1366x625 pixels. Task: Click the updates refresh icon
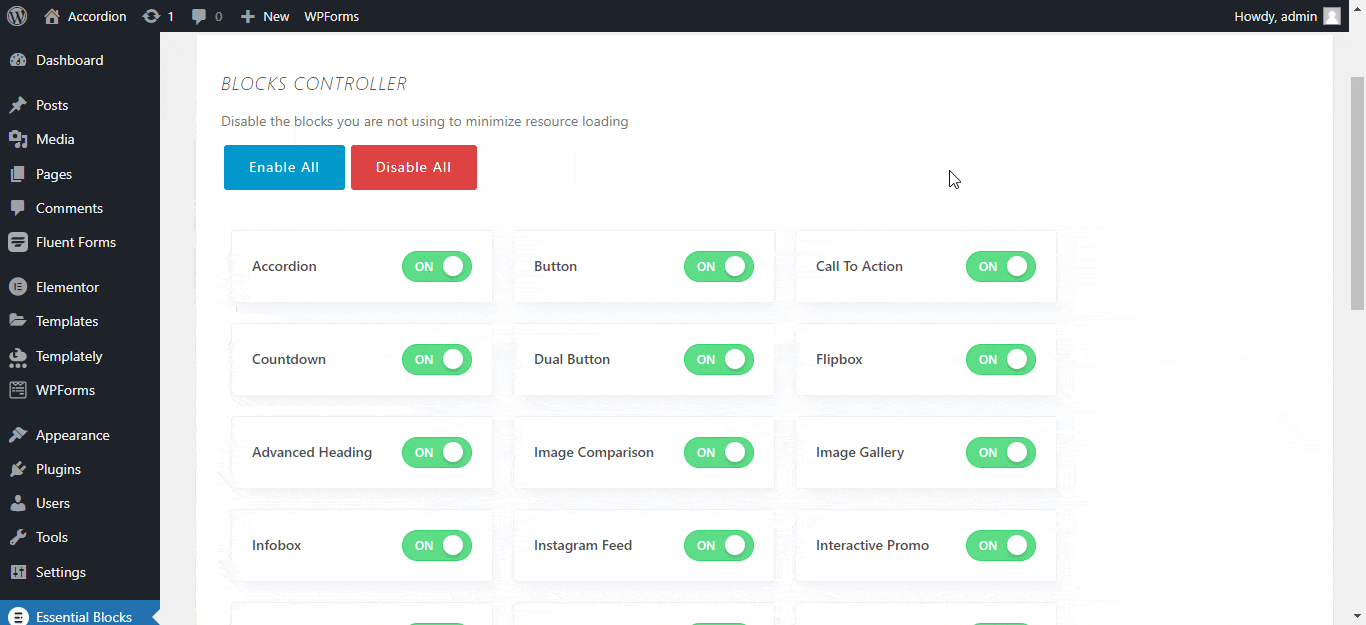[x=151, y=16]
